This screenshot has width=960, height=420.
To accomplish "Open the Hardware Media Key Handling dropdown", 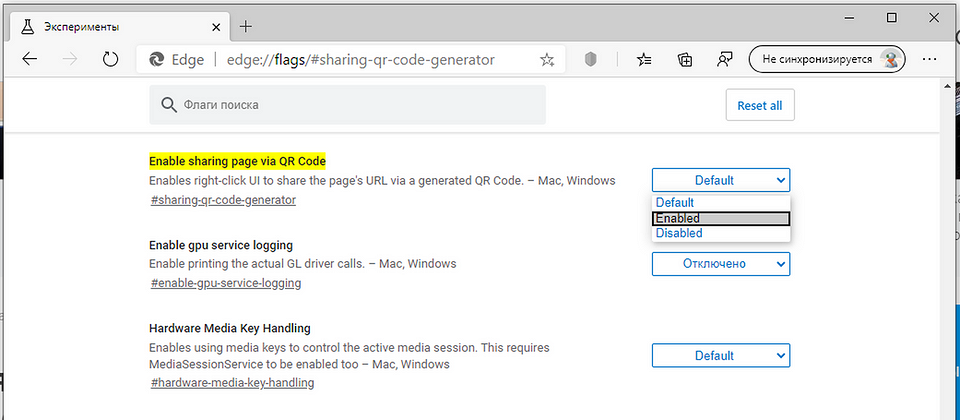I will click(x=721, y=356).
